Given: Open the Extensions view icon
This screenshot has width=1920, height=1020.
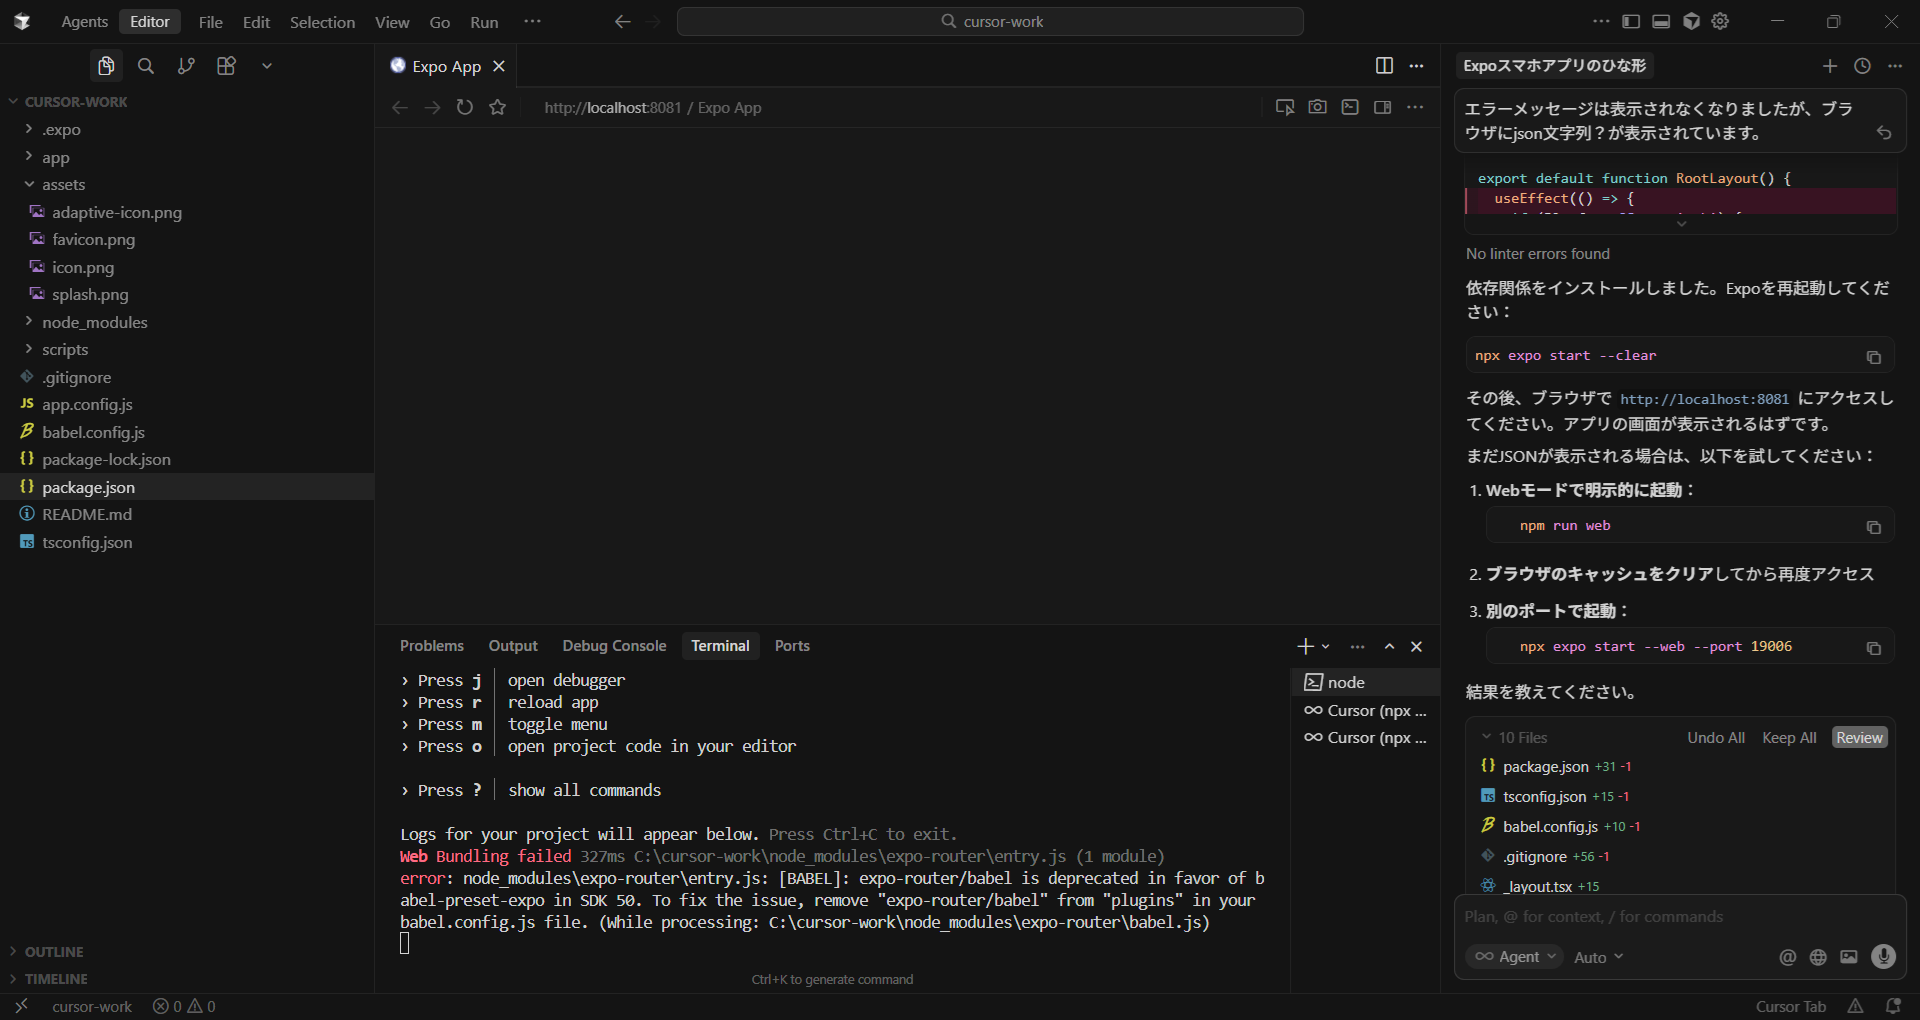Looking at the screenshot, I should [227, 66].
